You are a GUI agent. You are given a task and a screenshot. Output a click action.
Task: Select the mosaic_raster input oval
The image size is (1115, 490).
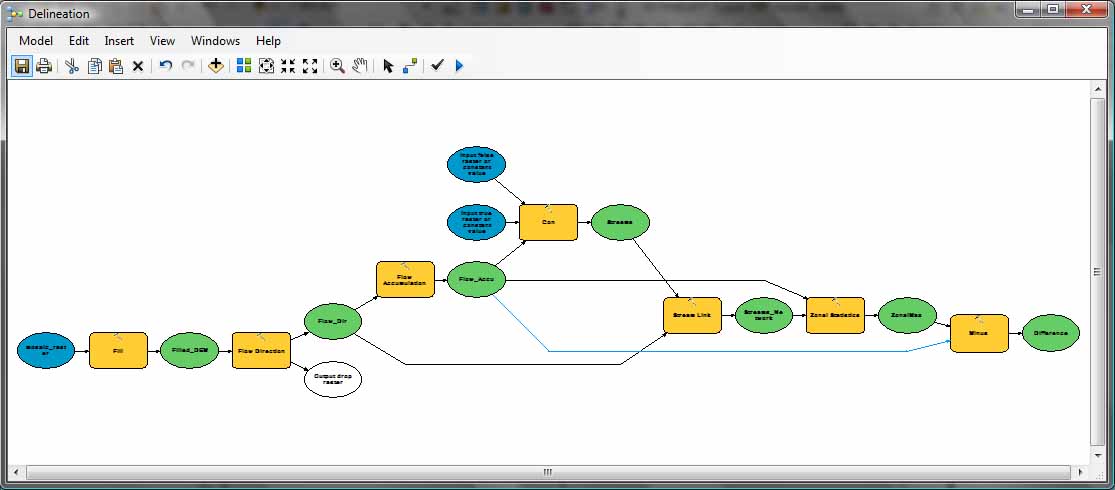pos(46,351)
